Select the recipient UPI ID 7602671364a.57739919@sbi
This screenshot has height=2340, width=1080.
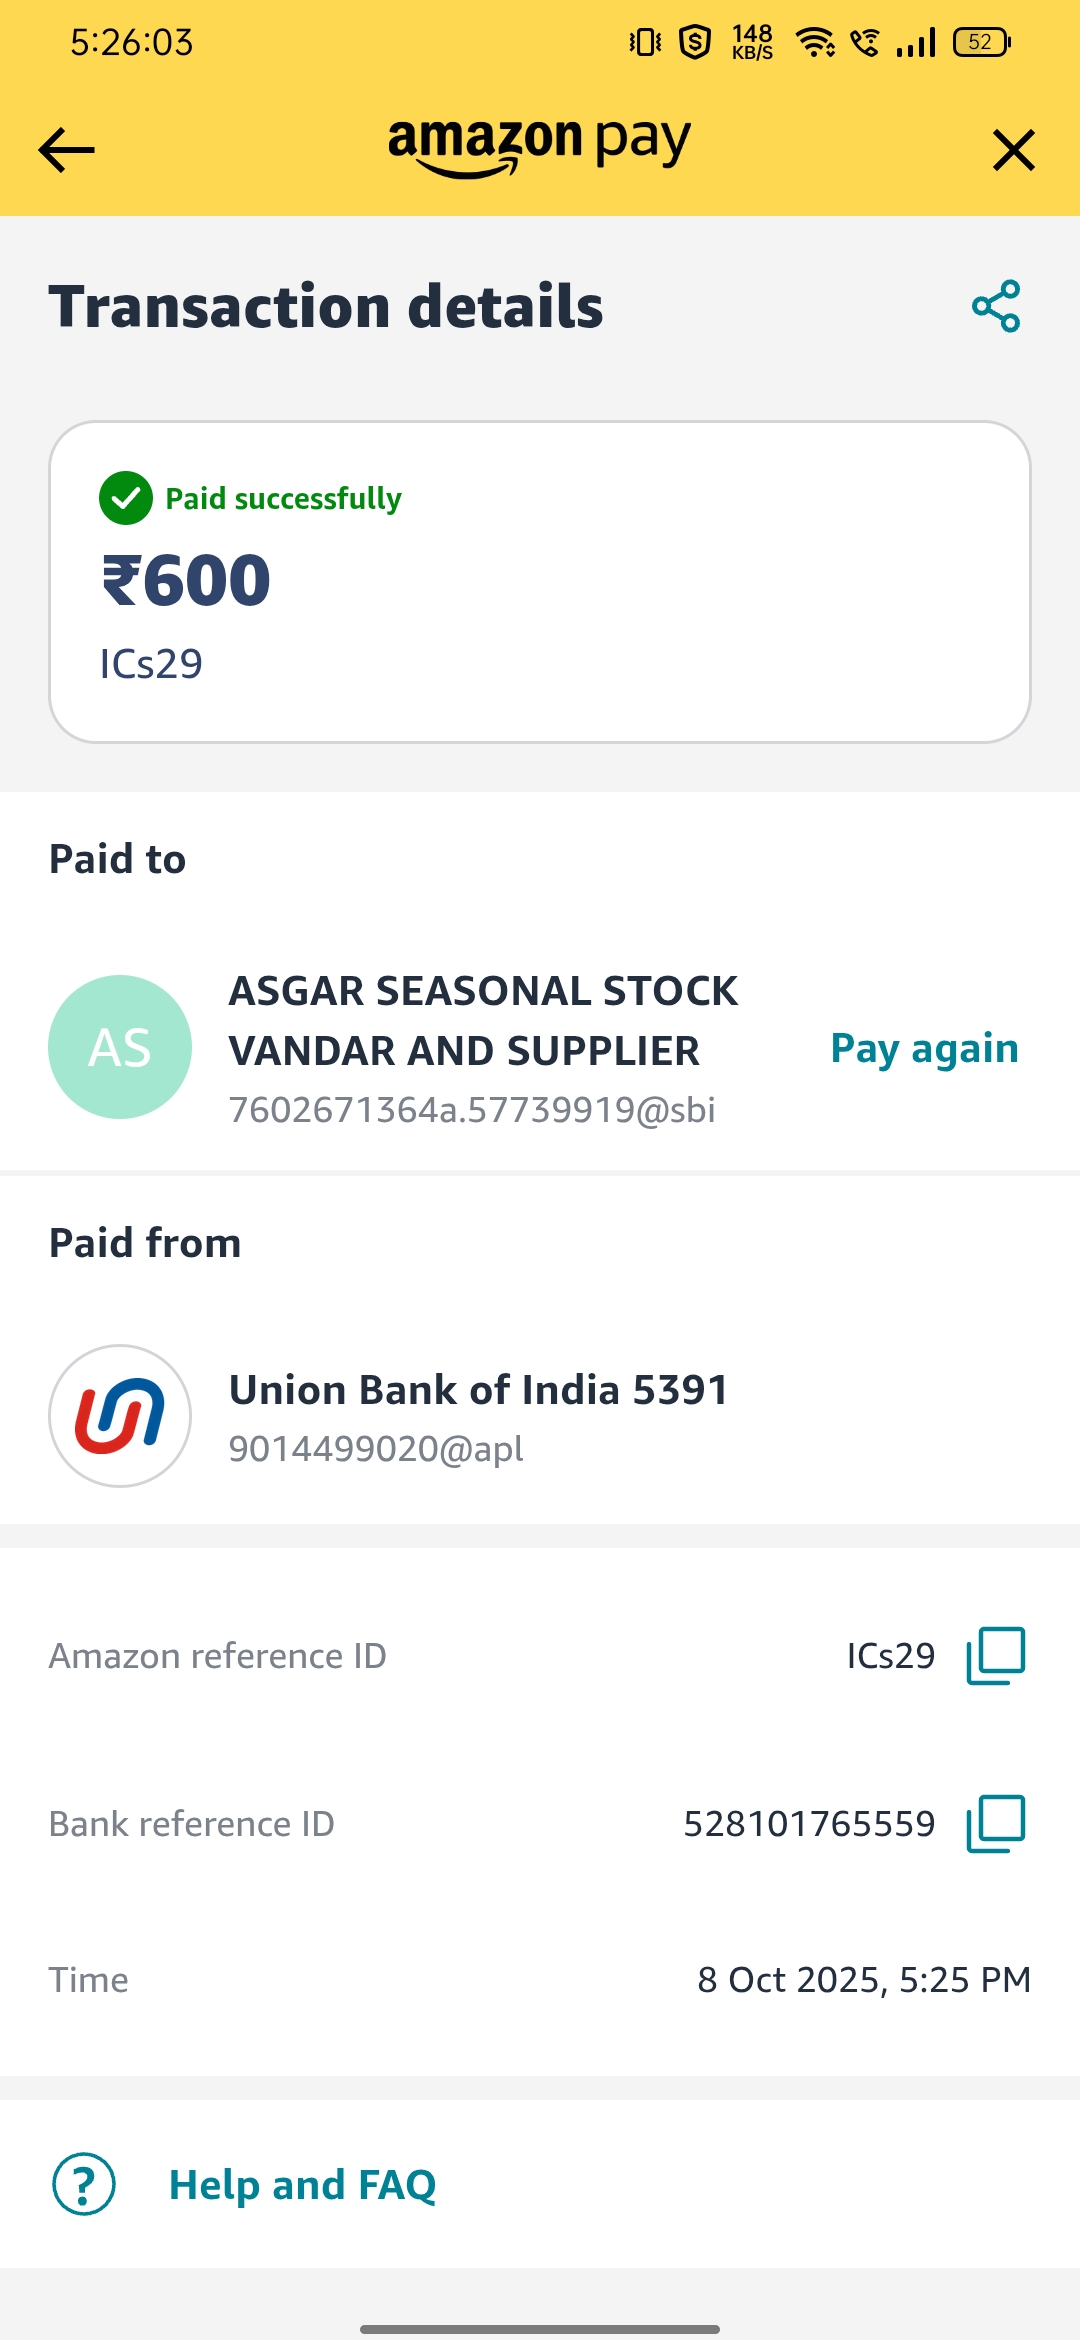point(472,1110)
